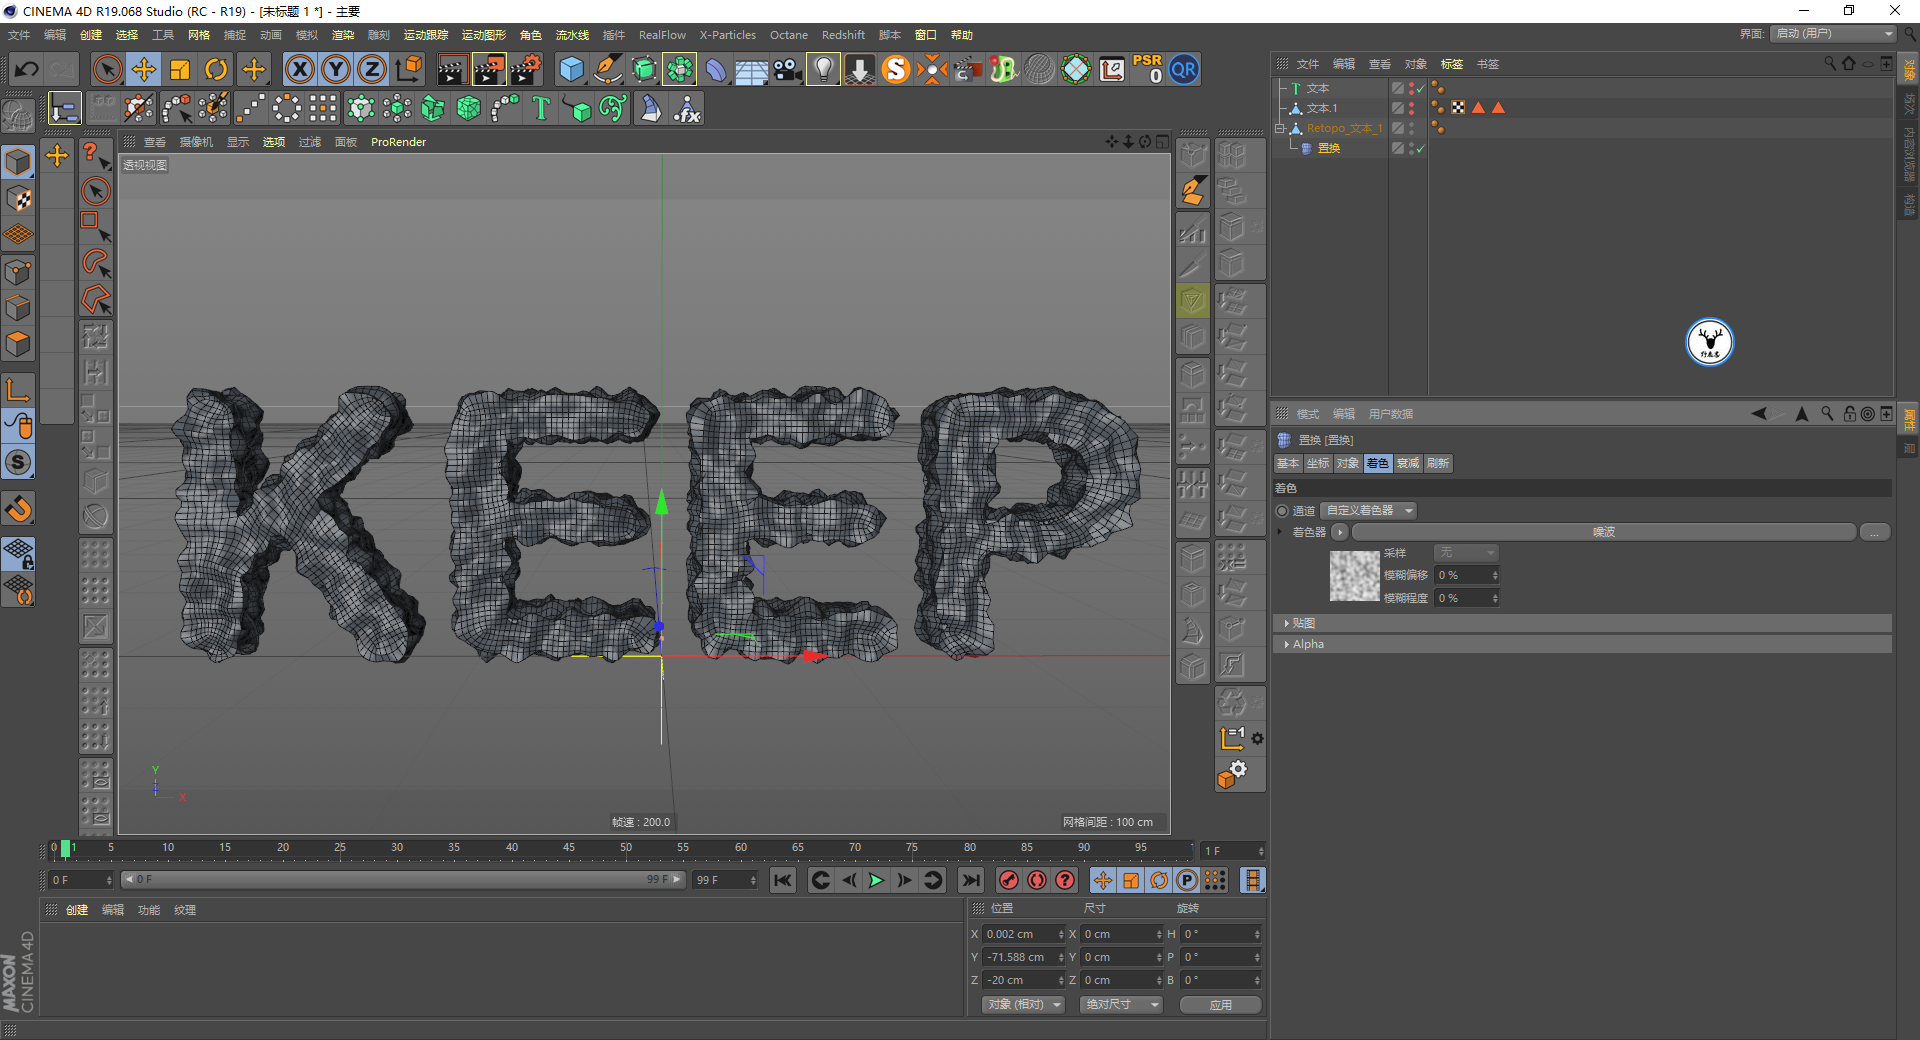The width and height of the screenshot is (1920, 1040).
Task: Open Edit Render Settings clapperboard with gear
Action: [525, 69]
